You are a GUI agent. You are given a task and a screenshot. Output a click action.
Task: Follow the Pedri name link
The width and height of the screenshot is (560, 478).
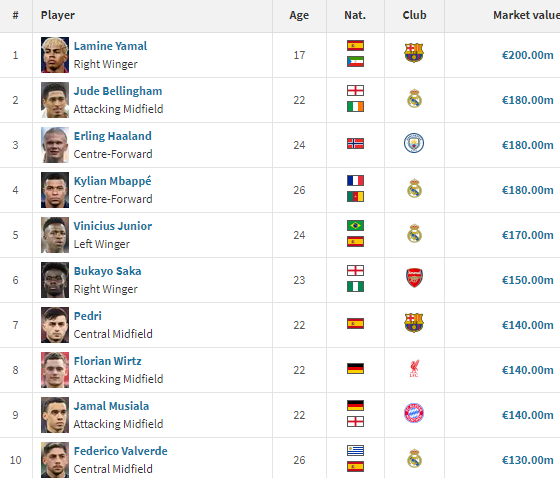[x=88, y=316]
